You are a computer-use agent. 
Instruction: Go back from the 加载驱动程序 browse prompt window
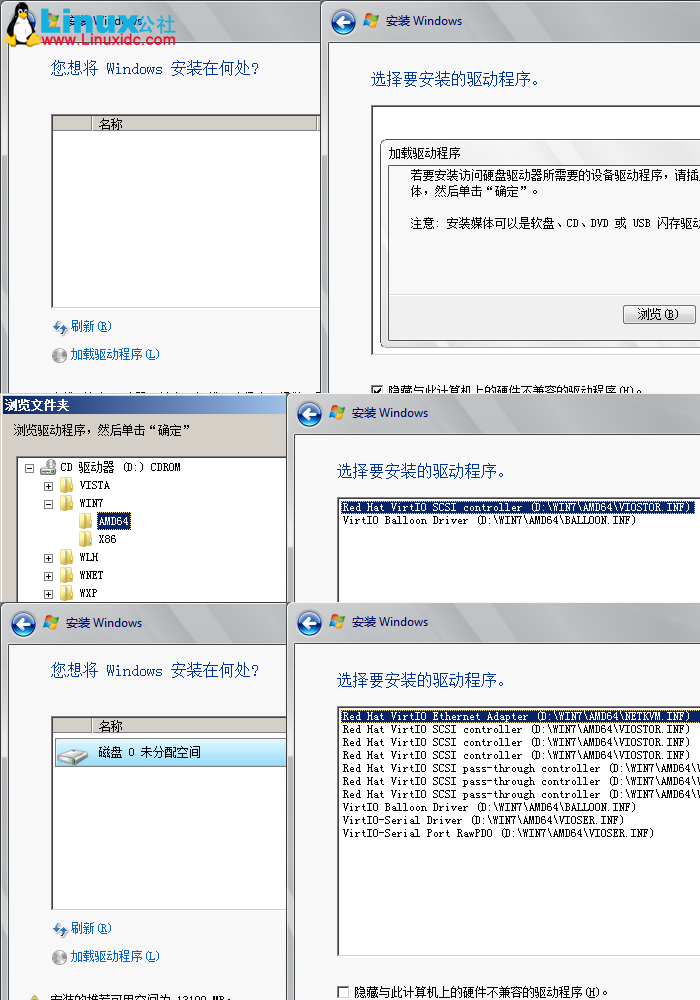[x=343, y=22]
